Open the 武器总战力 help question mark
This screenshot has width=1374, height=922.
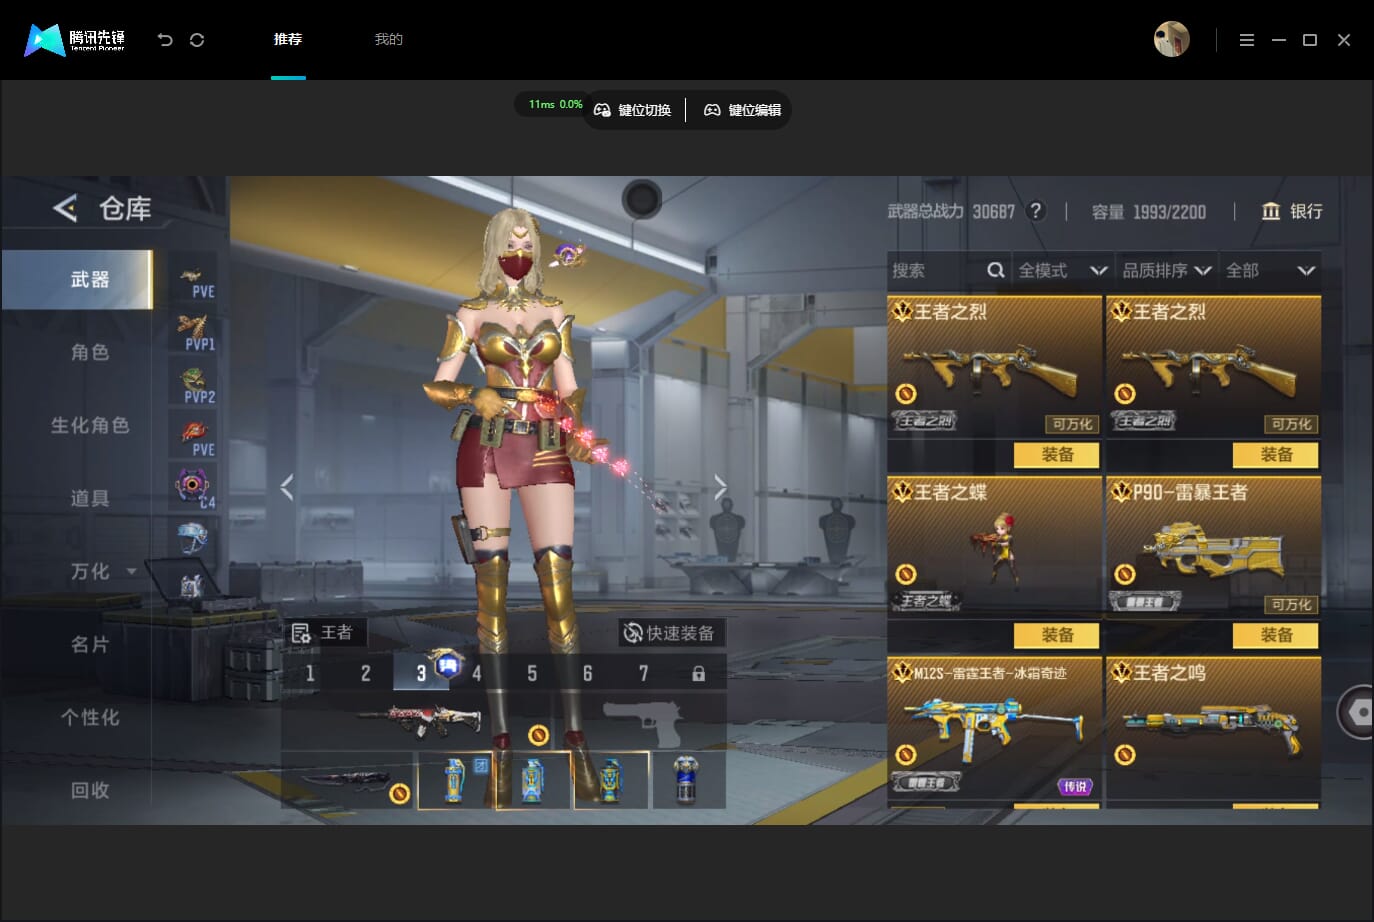pyautogui.click(x=1036, y=211)
